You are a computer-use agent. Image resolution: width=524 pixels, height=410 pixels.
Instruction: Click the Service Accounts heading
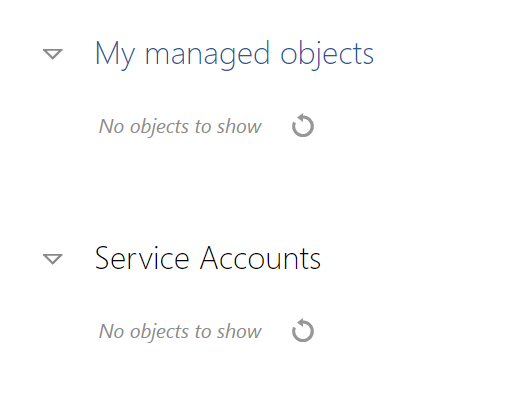pyautogui.click(x=208, y=258)
